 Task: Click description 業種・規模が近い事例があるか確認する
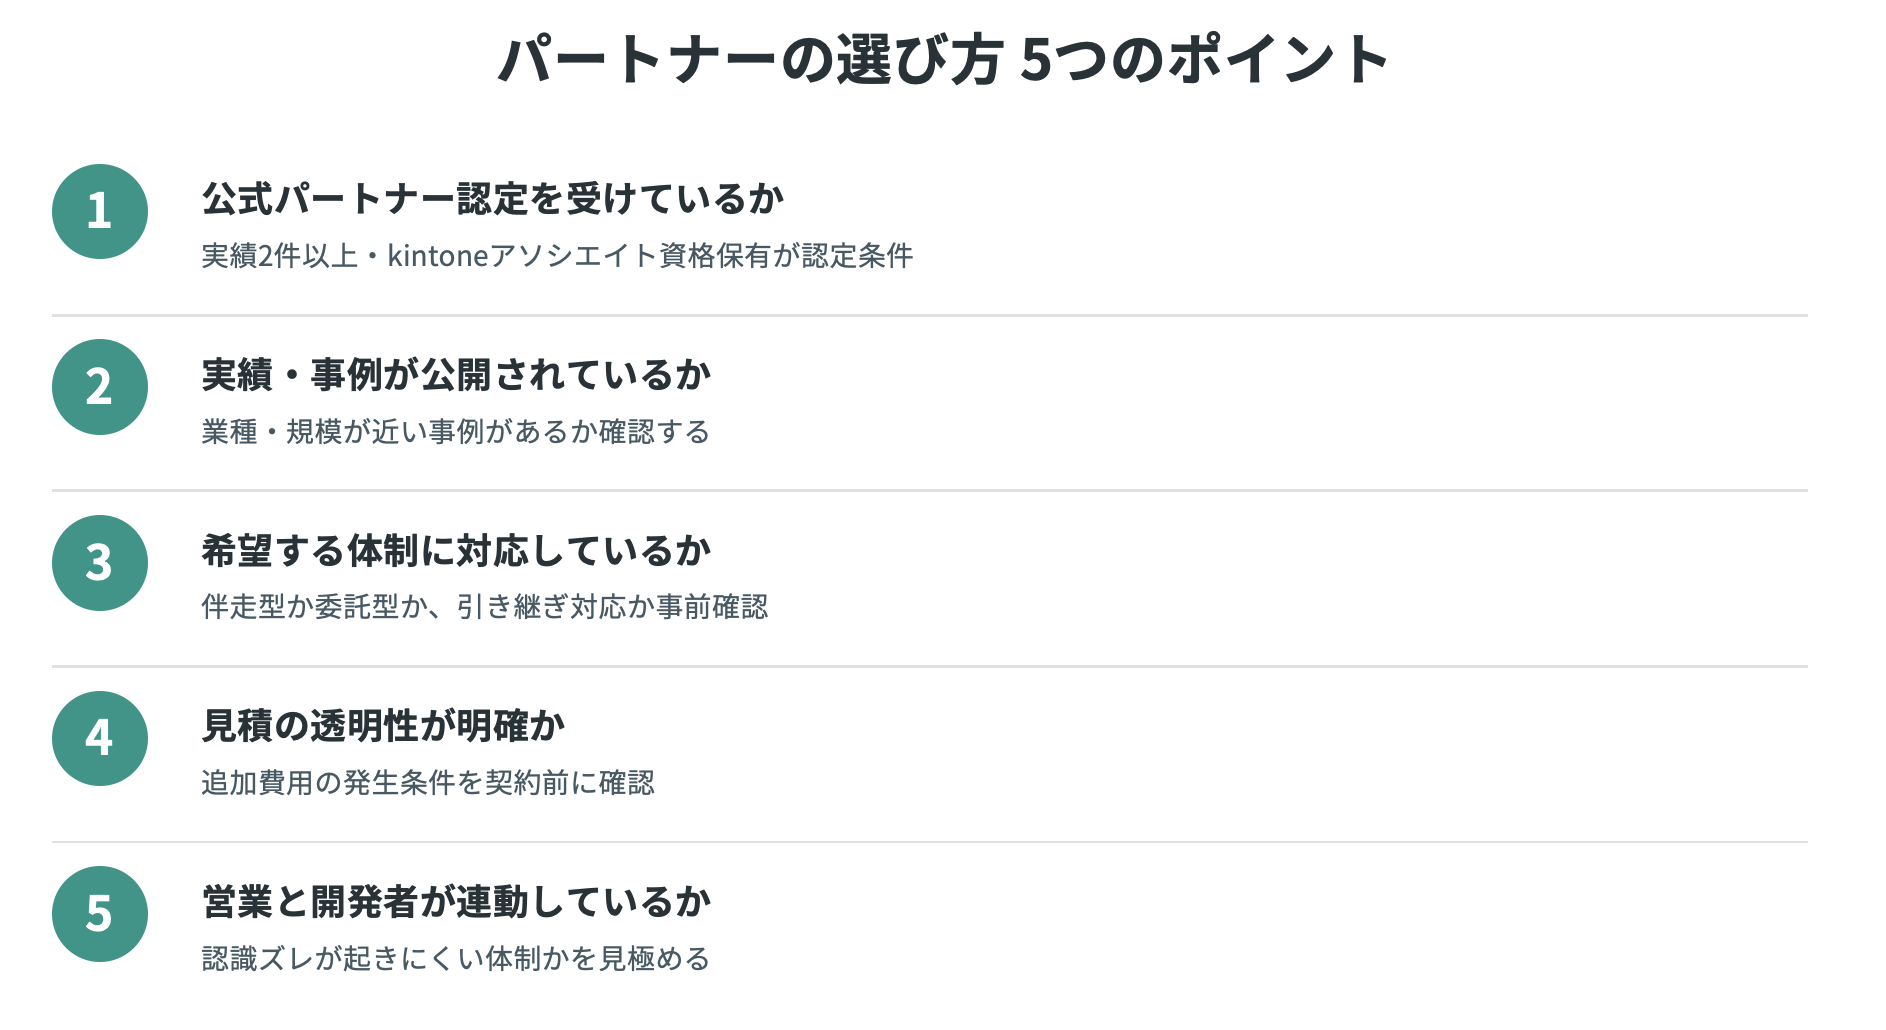click(x=456, y=432)
